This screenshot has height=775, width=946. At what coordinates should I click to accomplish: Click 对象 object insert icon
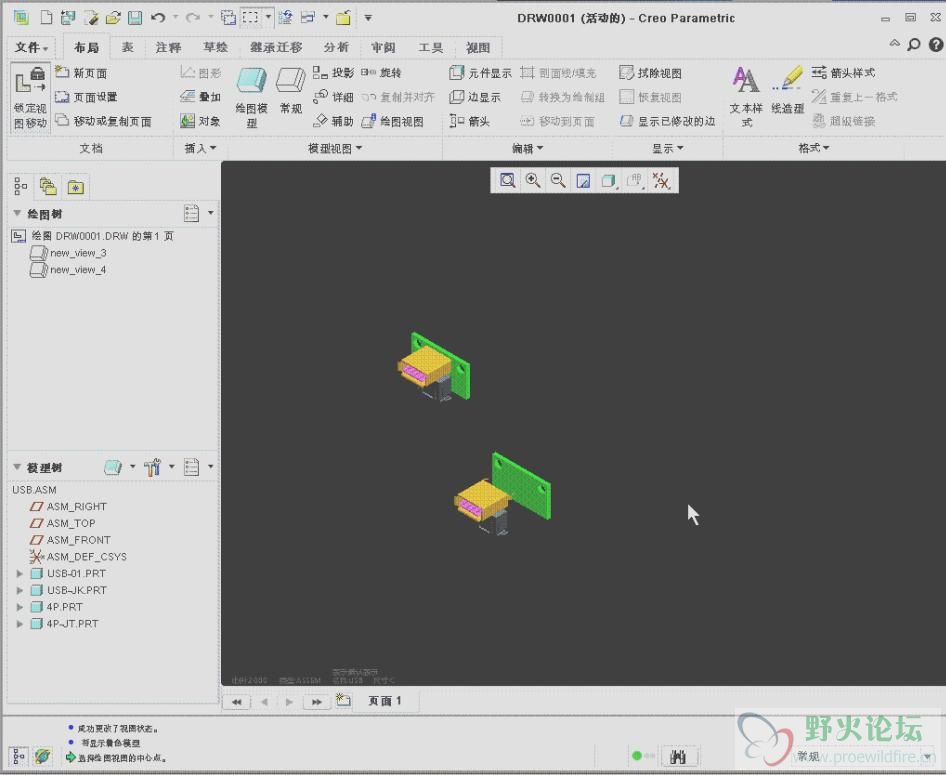200,121
